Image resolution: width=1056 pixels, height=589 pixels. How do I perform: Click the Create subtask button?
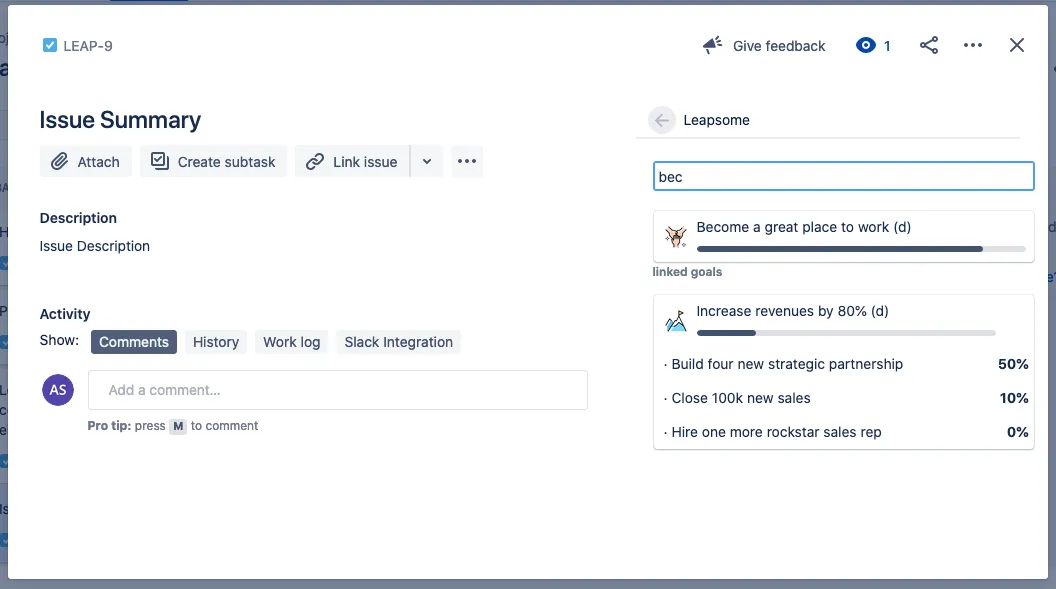[x=213, y=162]
